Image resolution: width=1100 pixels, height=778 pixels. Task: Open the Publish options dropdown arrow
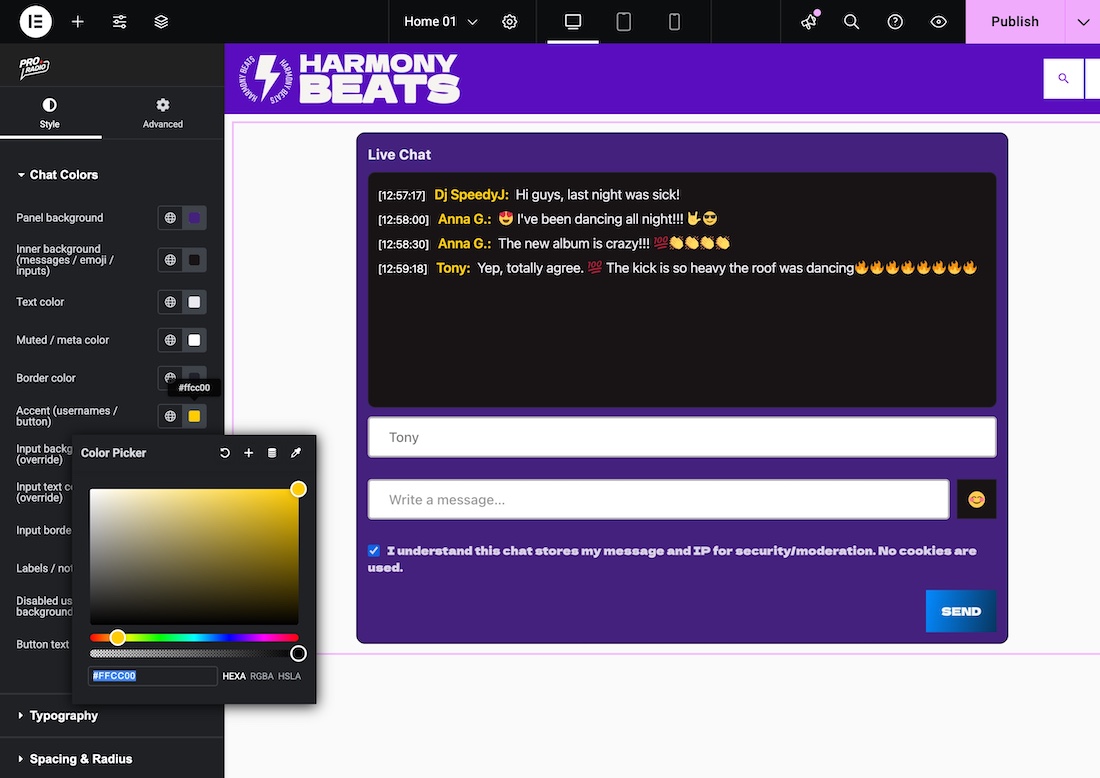(1082, 21)
